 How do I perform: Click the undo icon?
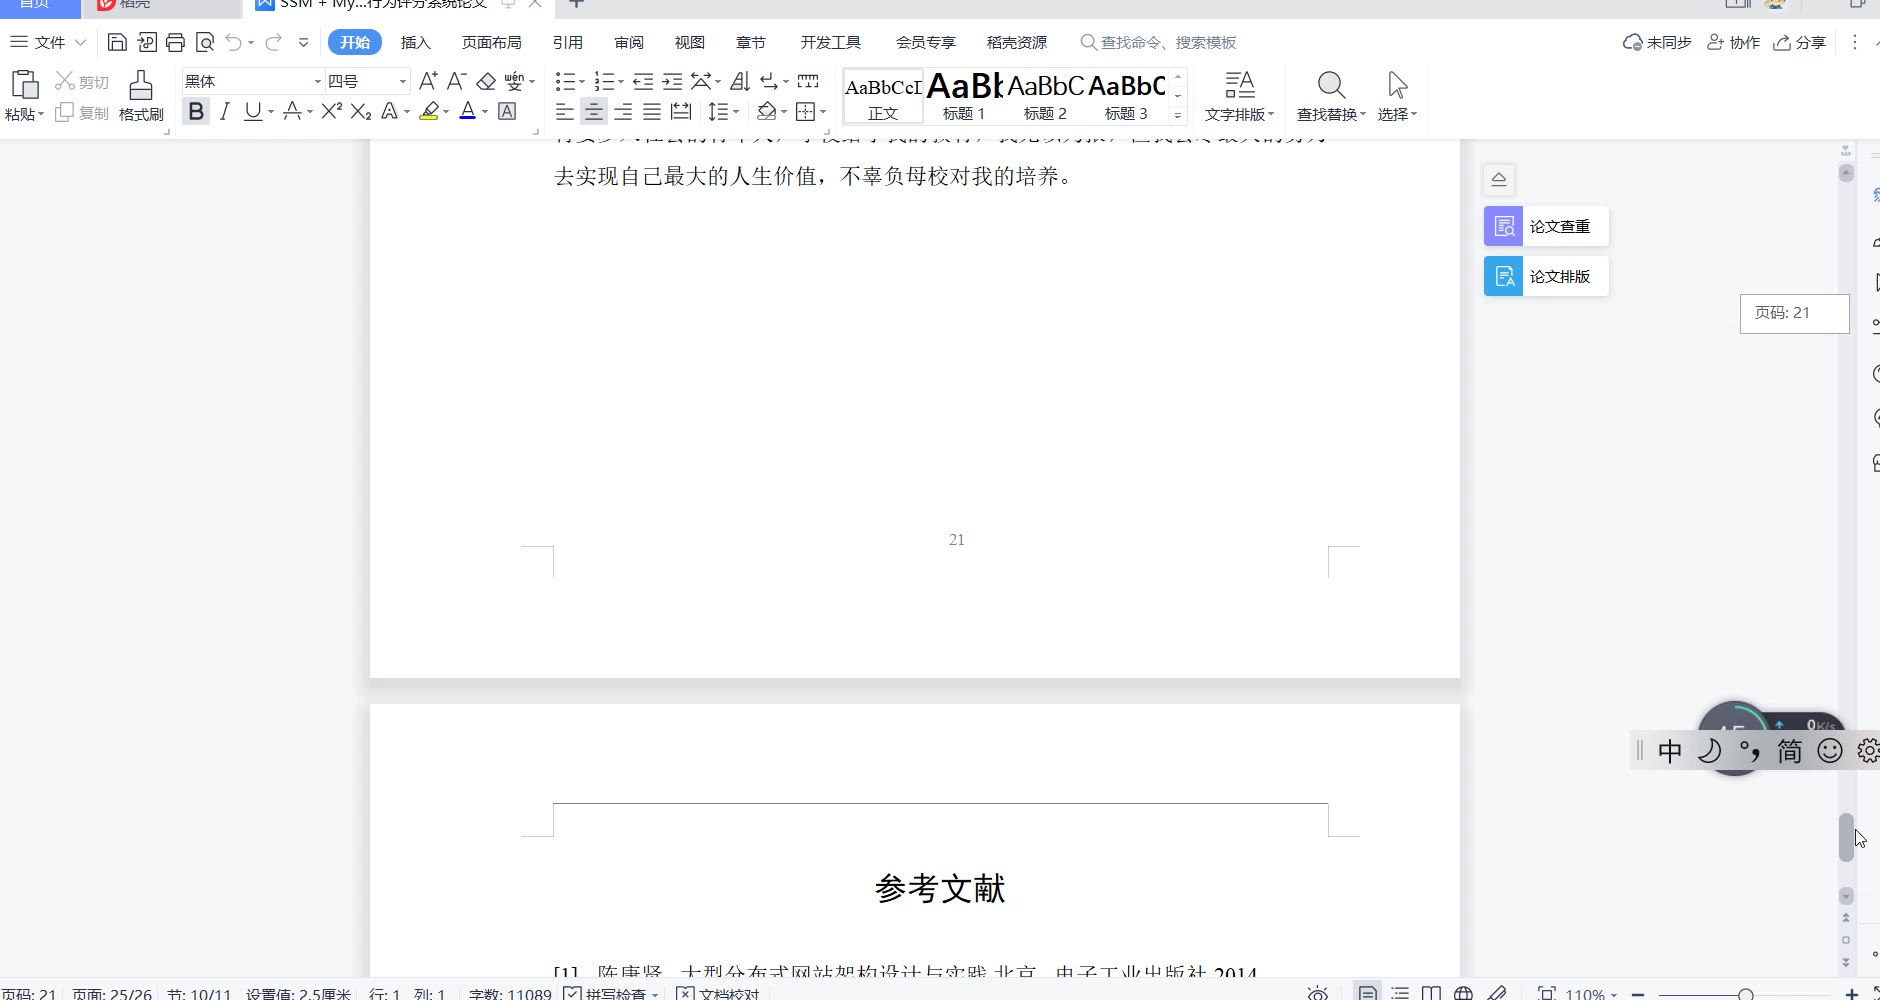click(233, 42)
